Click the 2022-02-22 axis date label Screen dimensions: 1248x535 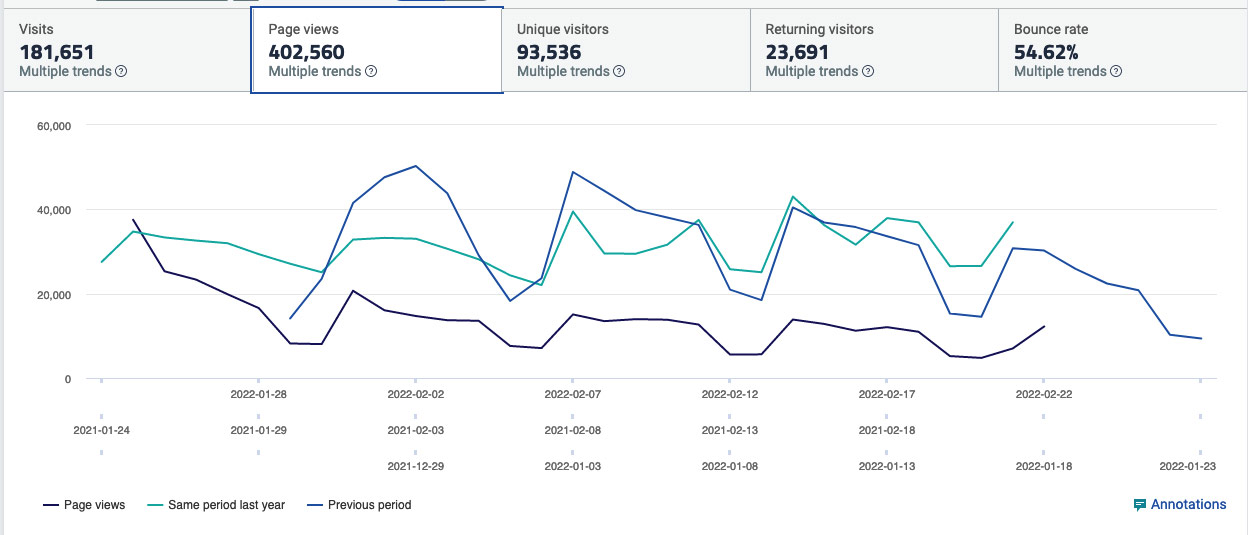[1044, 395]
